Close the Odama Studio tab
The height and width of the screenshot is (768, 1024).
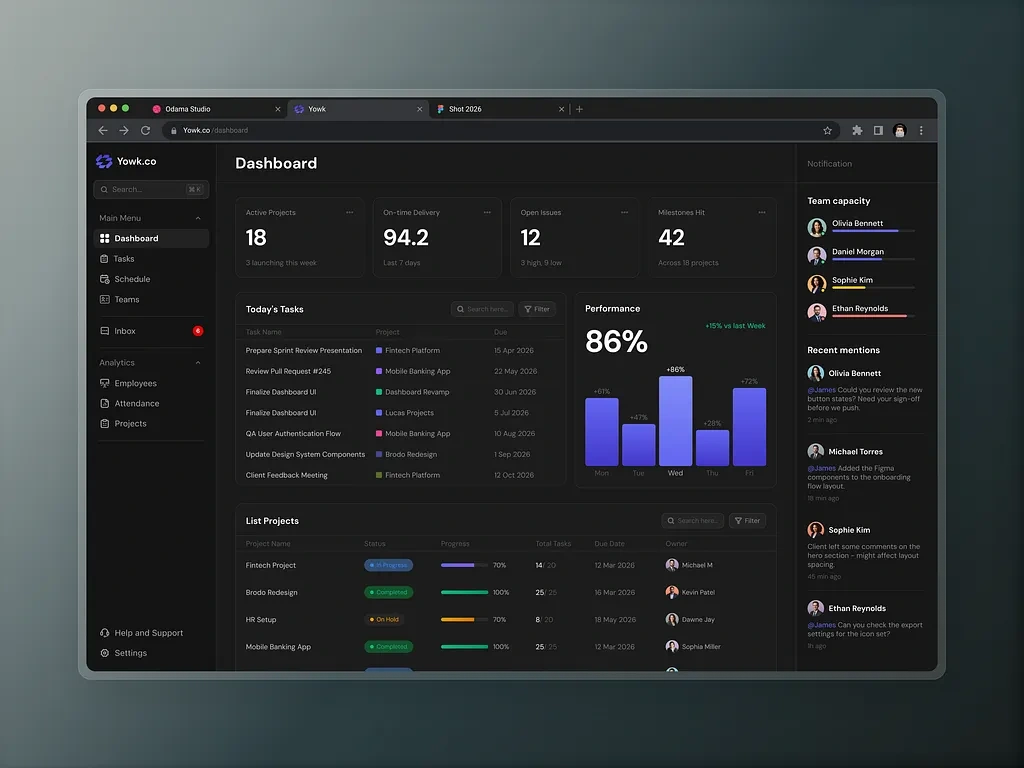[x=278, y=109]
